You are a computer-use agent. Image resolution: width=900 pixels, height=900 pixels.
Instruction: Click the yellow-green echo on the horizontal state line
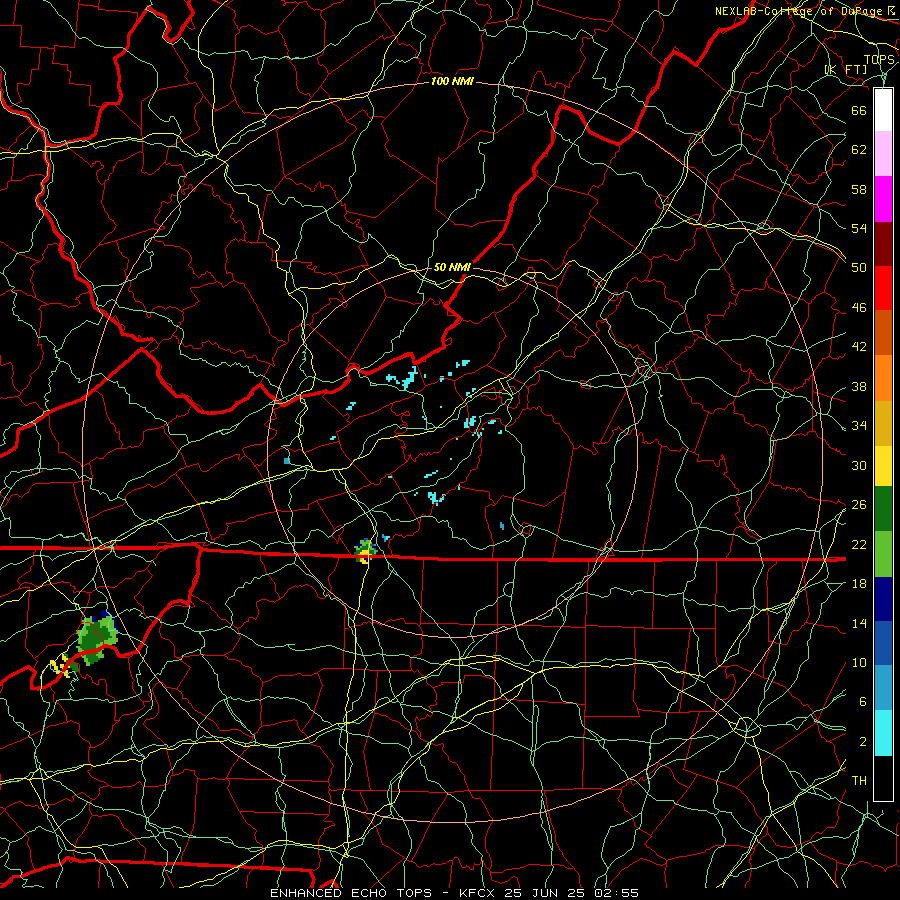coord(366,552)
